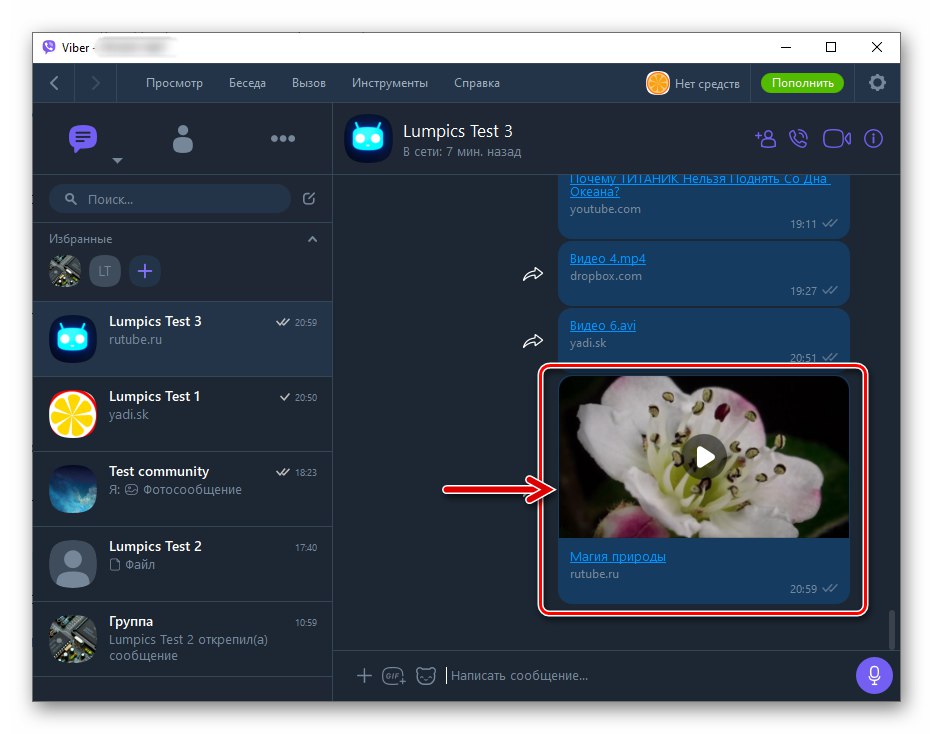Open the Магия природы link

click(618, 557)
